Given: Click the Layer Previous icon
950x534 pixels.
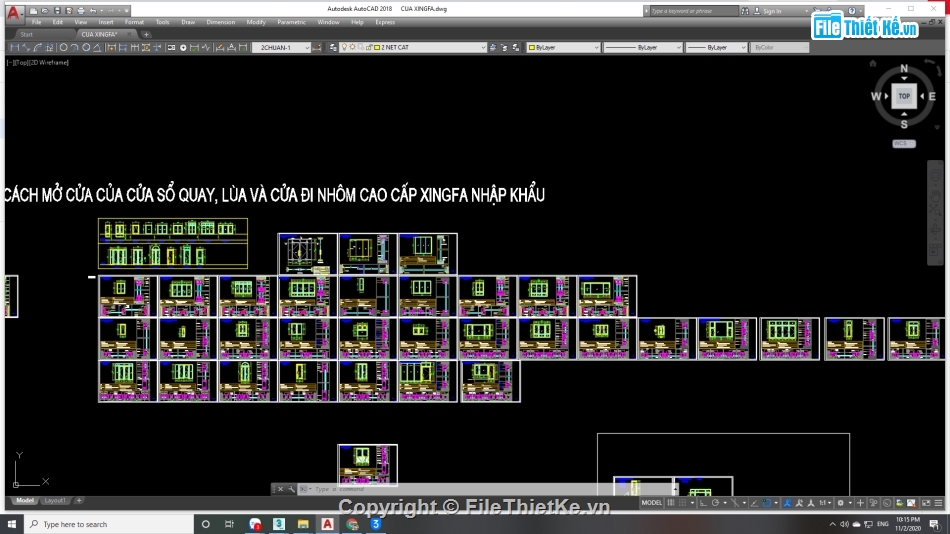Looking at the screenshot, I should click(504, 47).
